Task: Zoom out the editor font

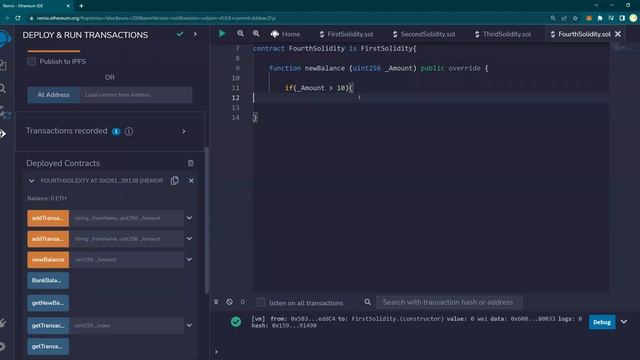Action: click(240, 33)
